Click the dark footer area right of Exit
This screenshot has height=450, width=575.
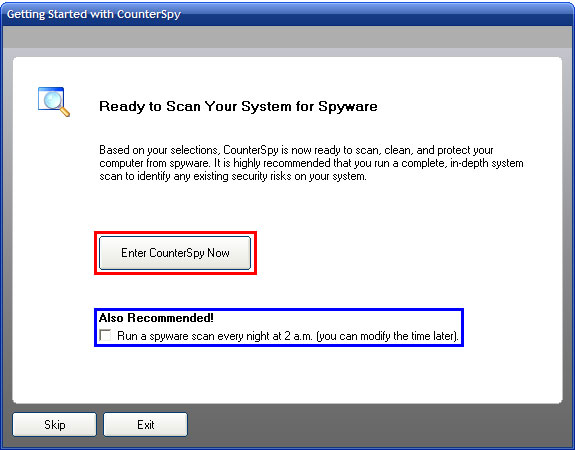[x=380, y=425]
